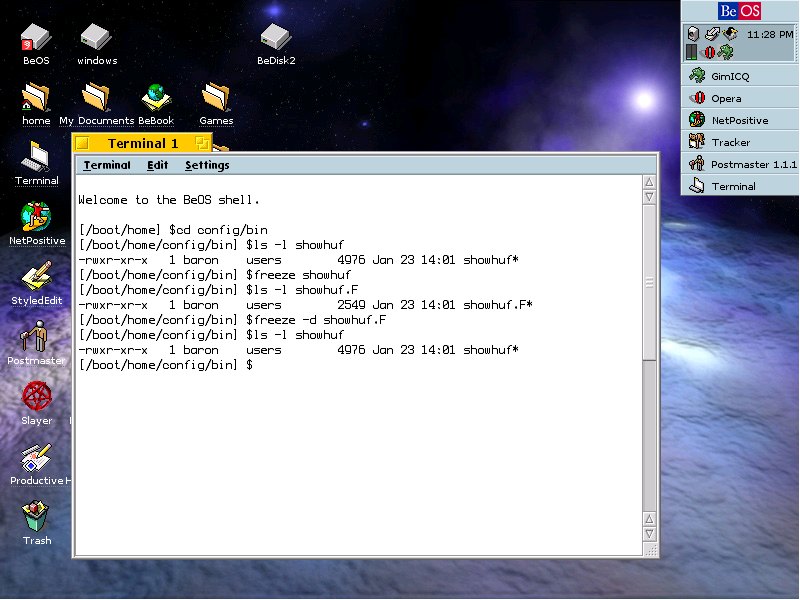Open the Terminal menu in the menu bar
Screen dimensions: 800x600
[x=107, y=165]
